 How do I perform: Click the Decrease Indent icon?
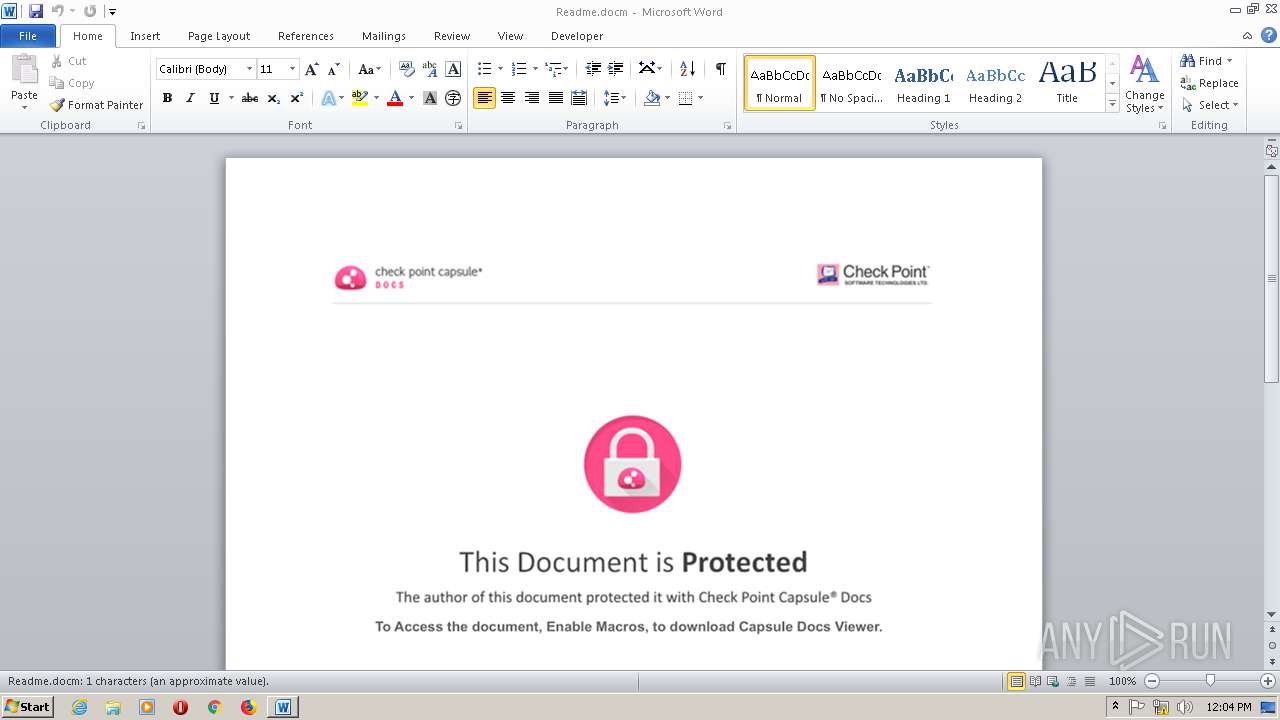pos(593,69)
